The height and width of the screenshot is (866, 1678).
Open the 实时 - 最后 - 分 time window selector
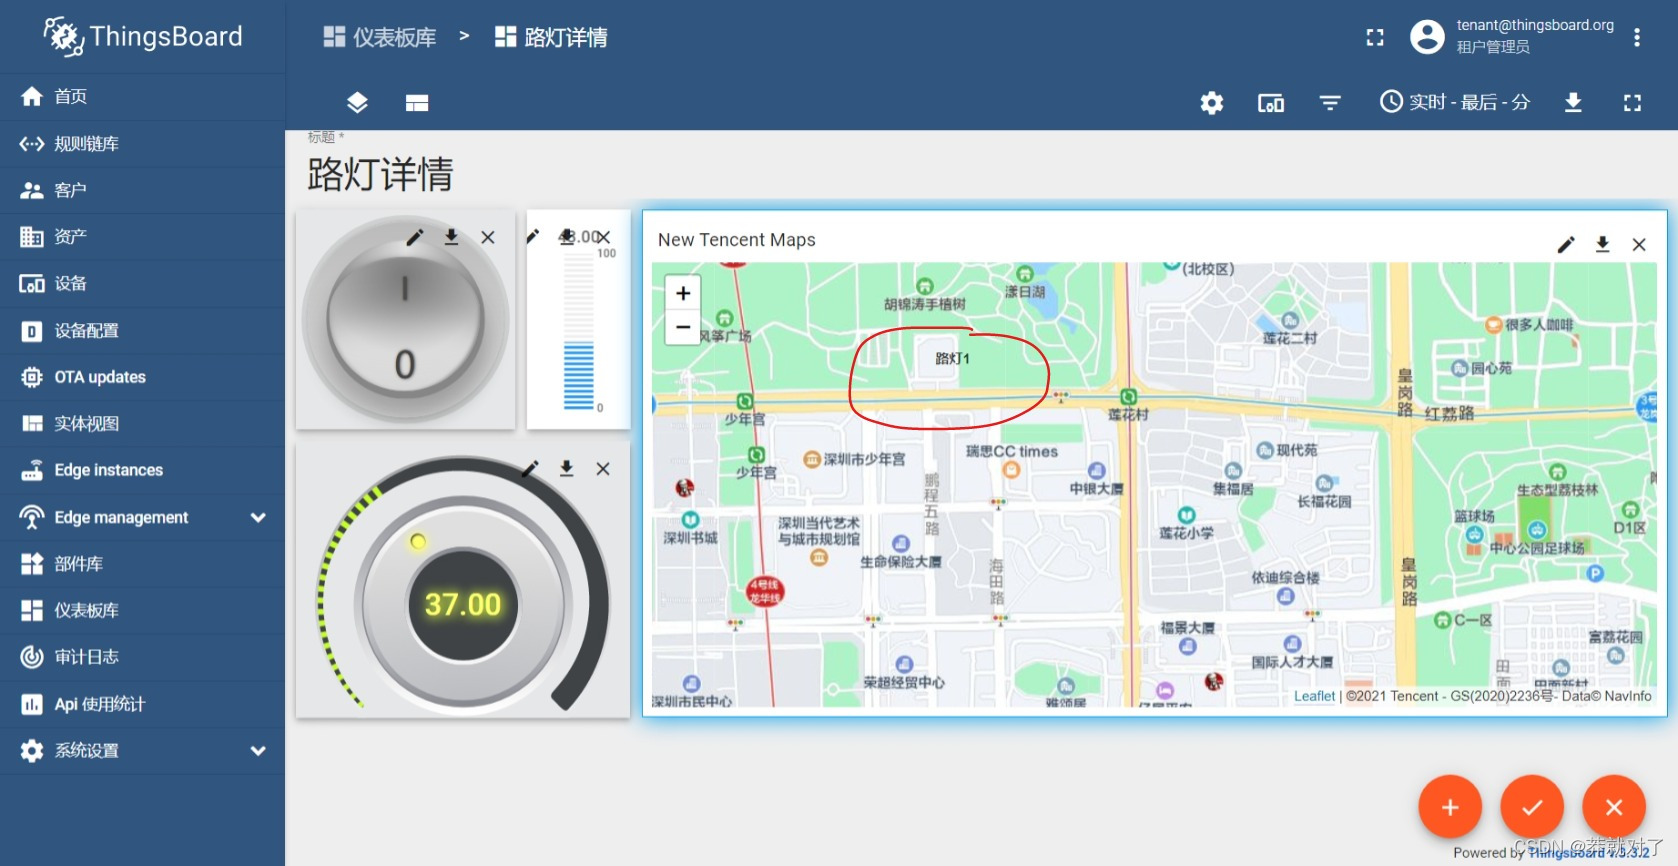1455,102
